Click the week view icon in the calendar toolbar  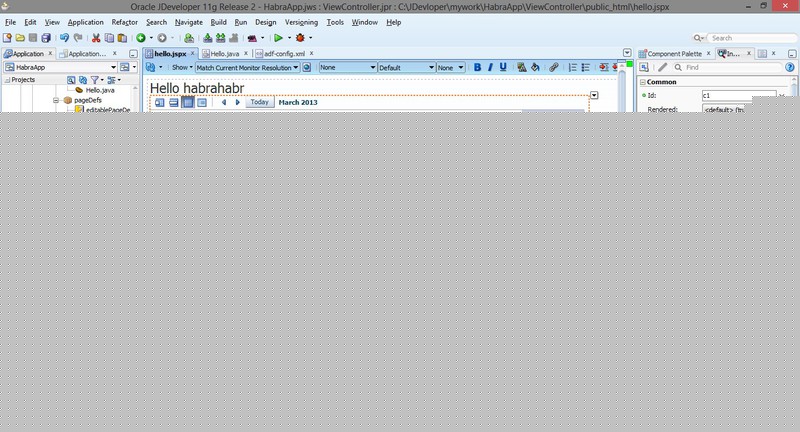(x=173, y=103)
